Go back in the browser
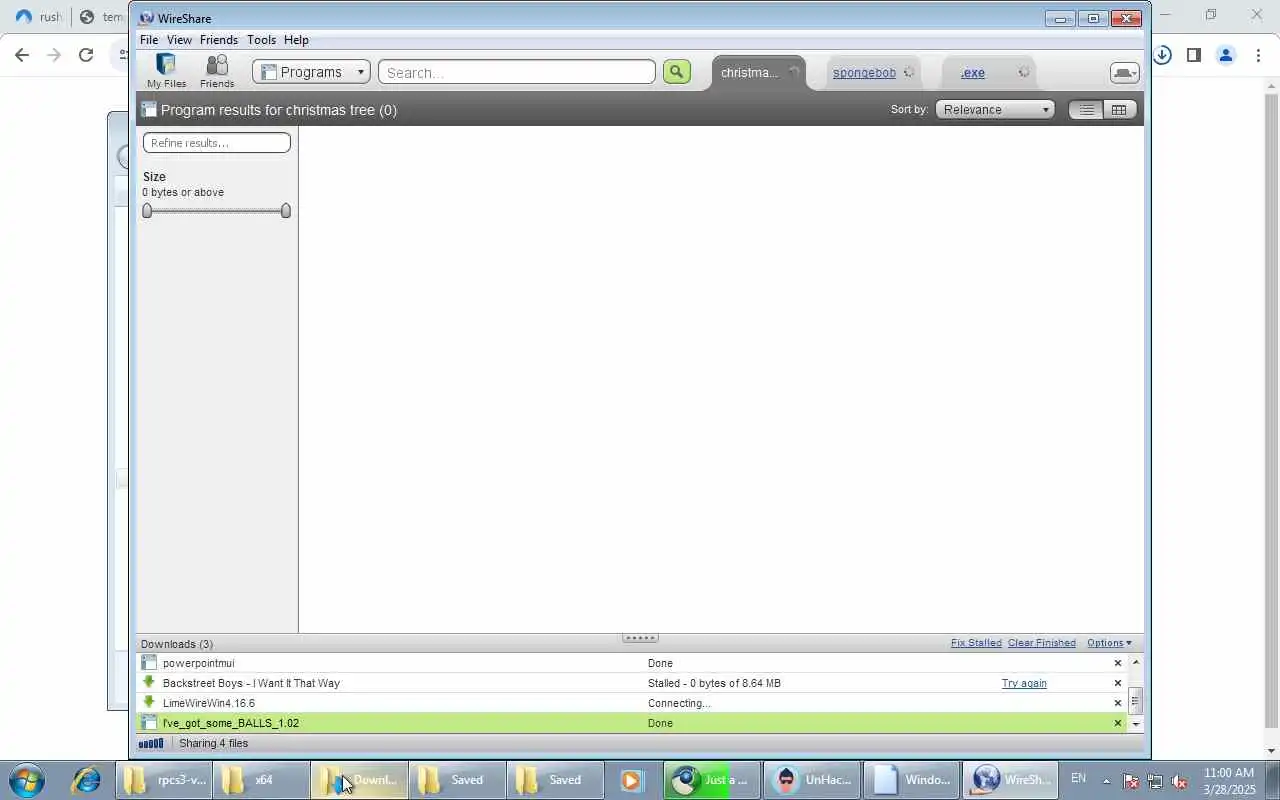Screen dimensions: 1280x800 pyautogui.click(x=22, y=55)
